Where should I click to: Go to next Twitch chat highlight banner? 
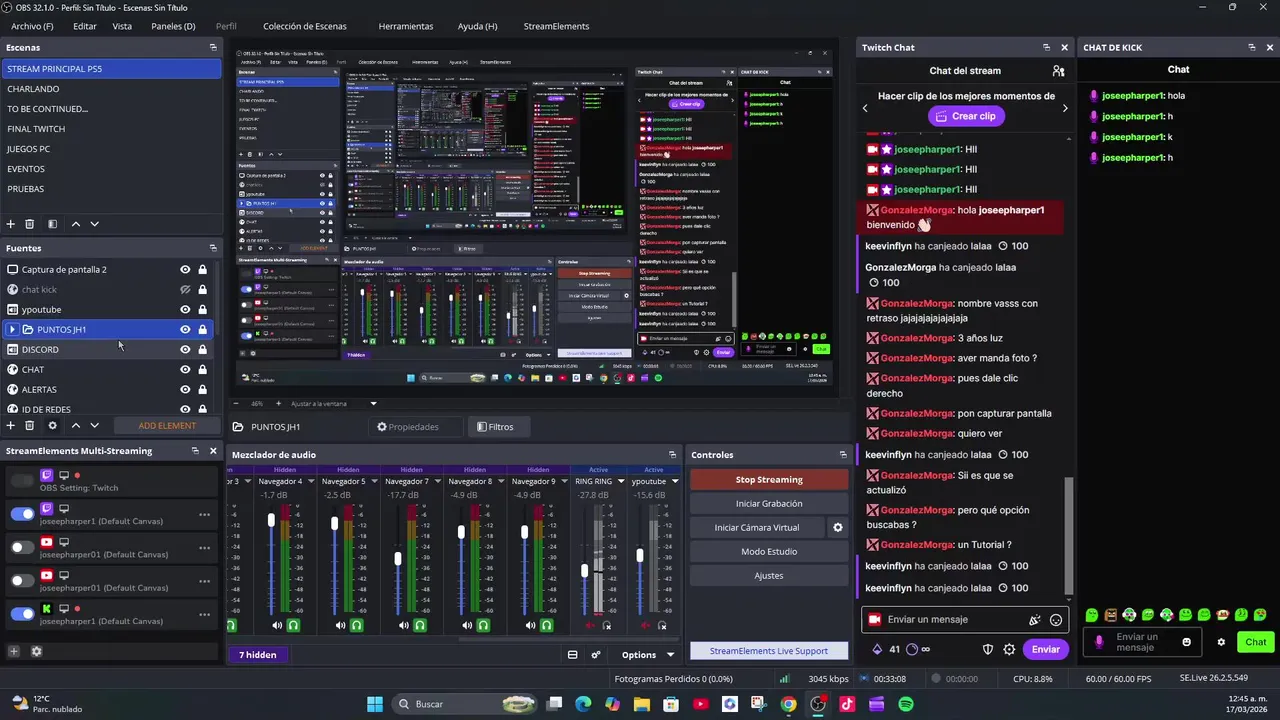click(1065, 108)
